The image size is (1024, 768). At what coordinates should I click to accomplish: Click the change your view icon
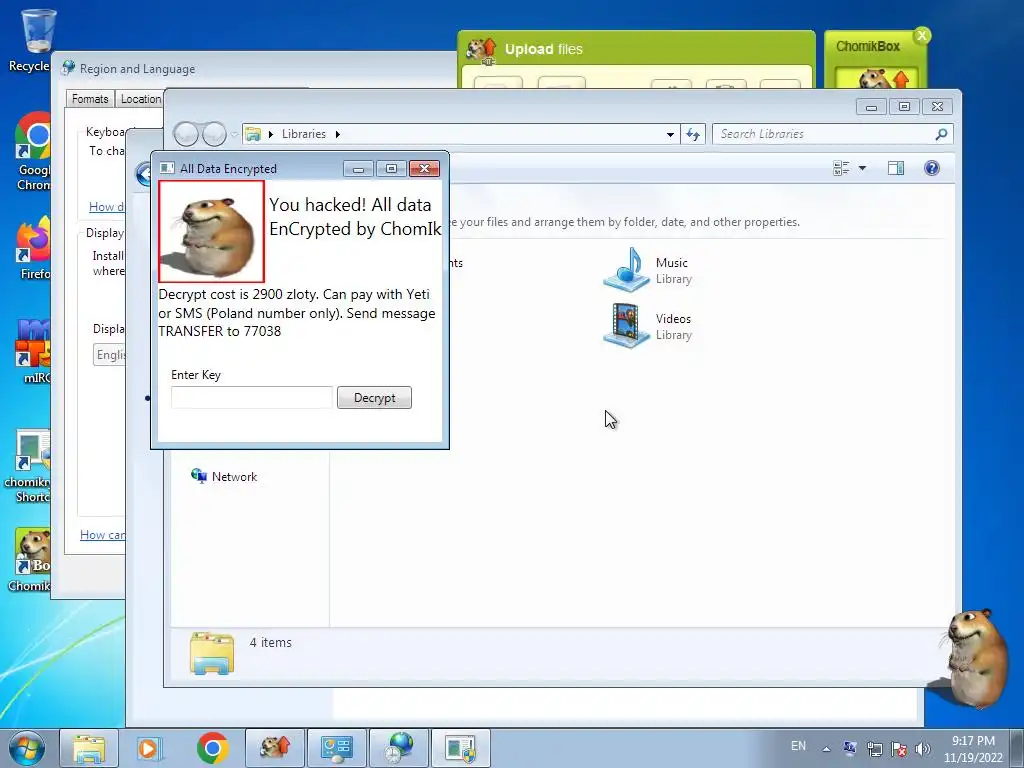(x=841, y=168)
